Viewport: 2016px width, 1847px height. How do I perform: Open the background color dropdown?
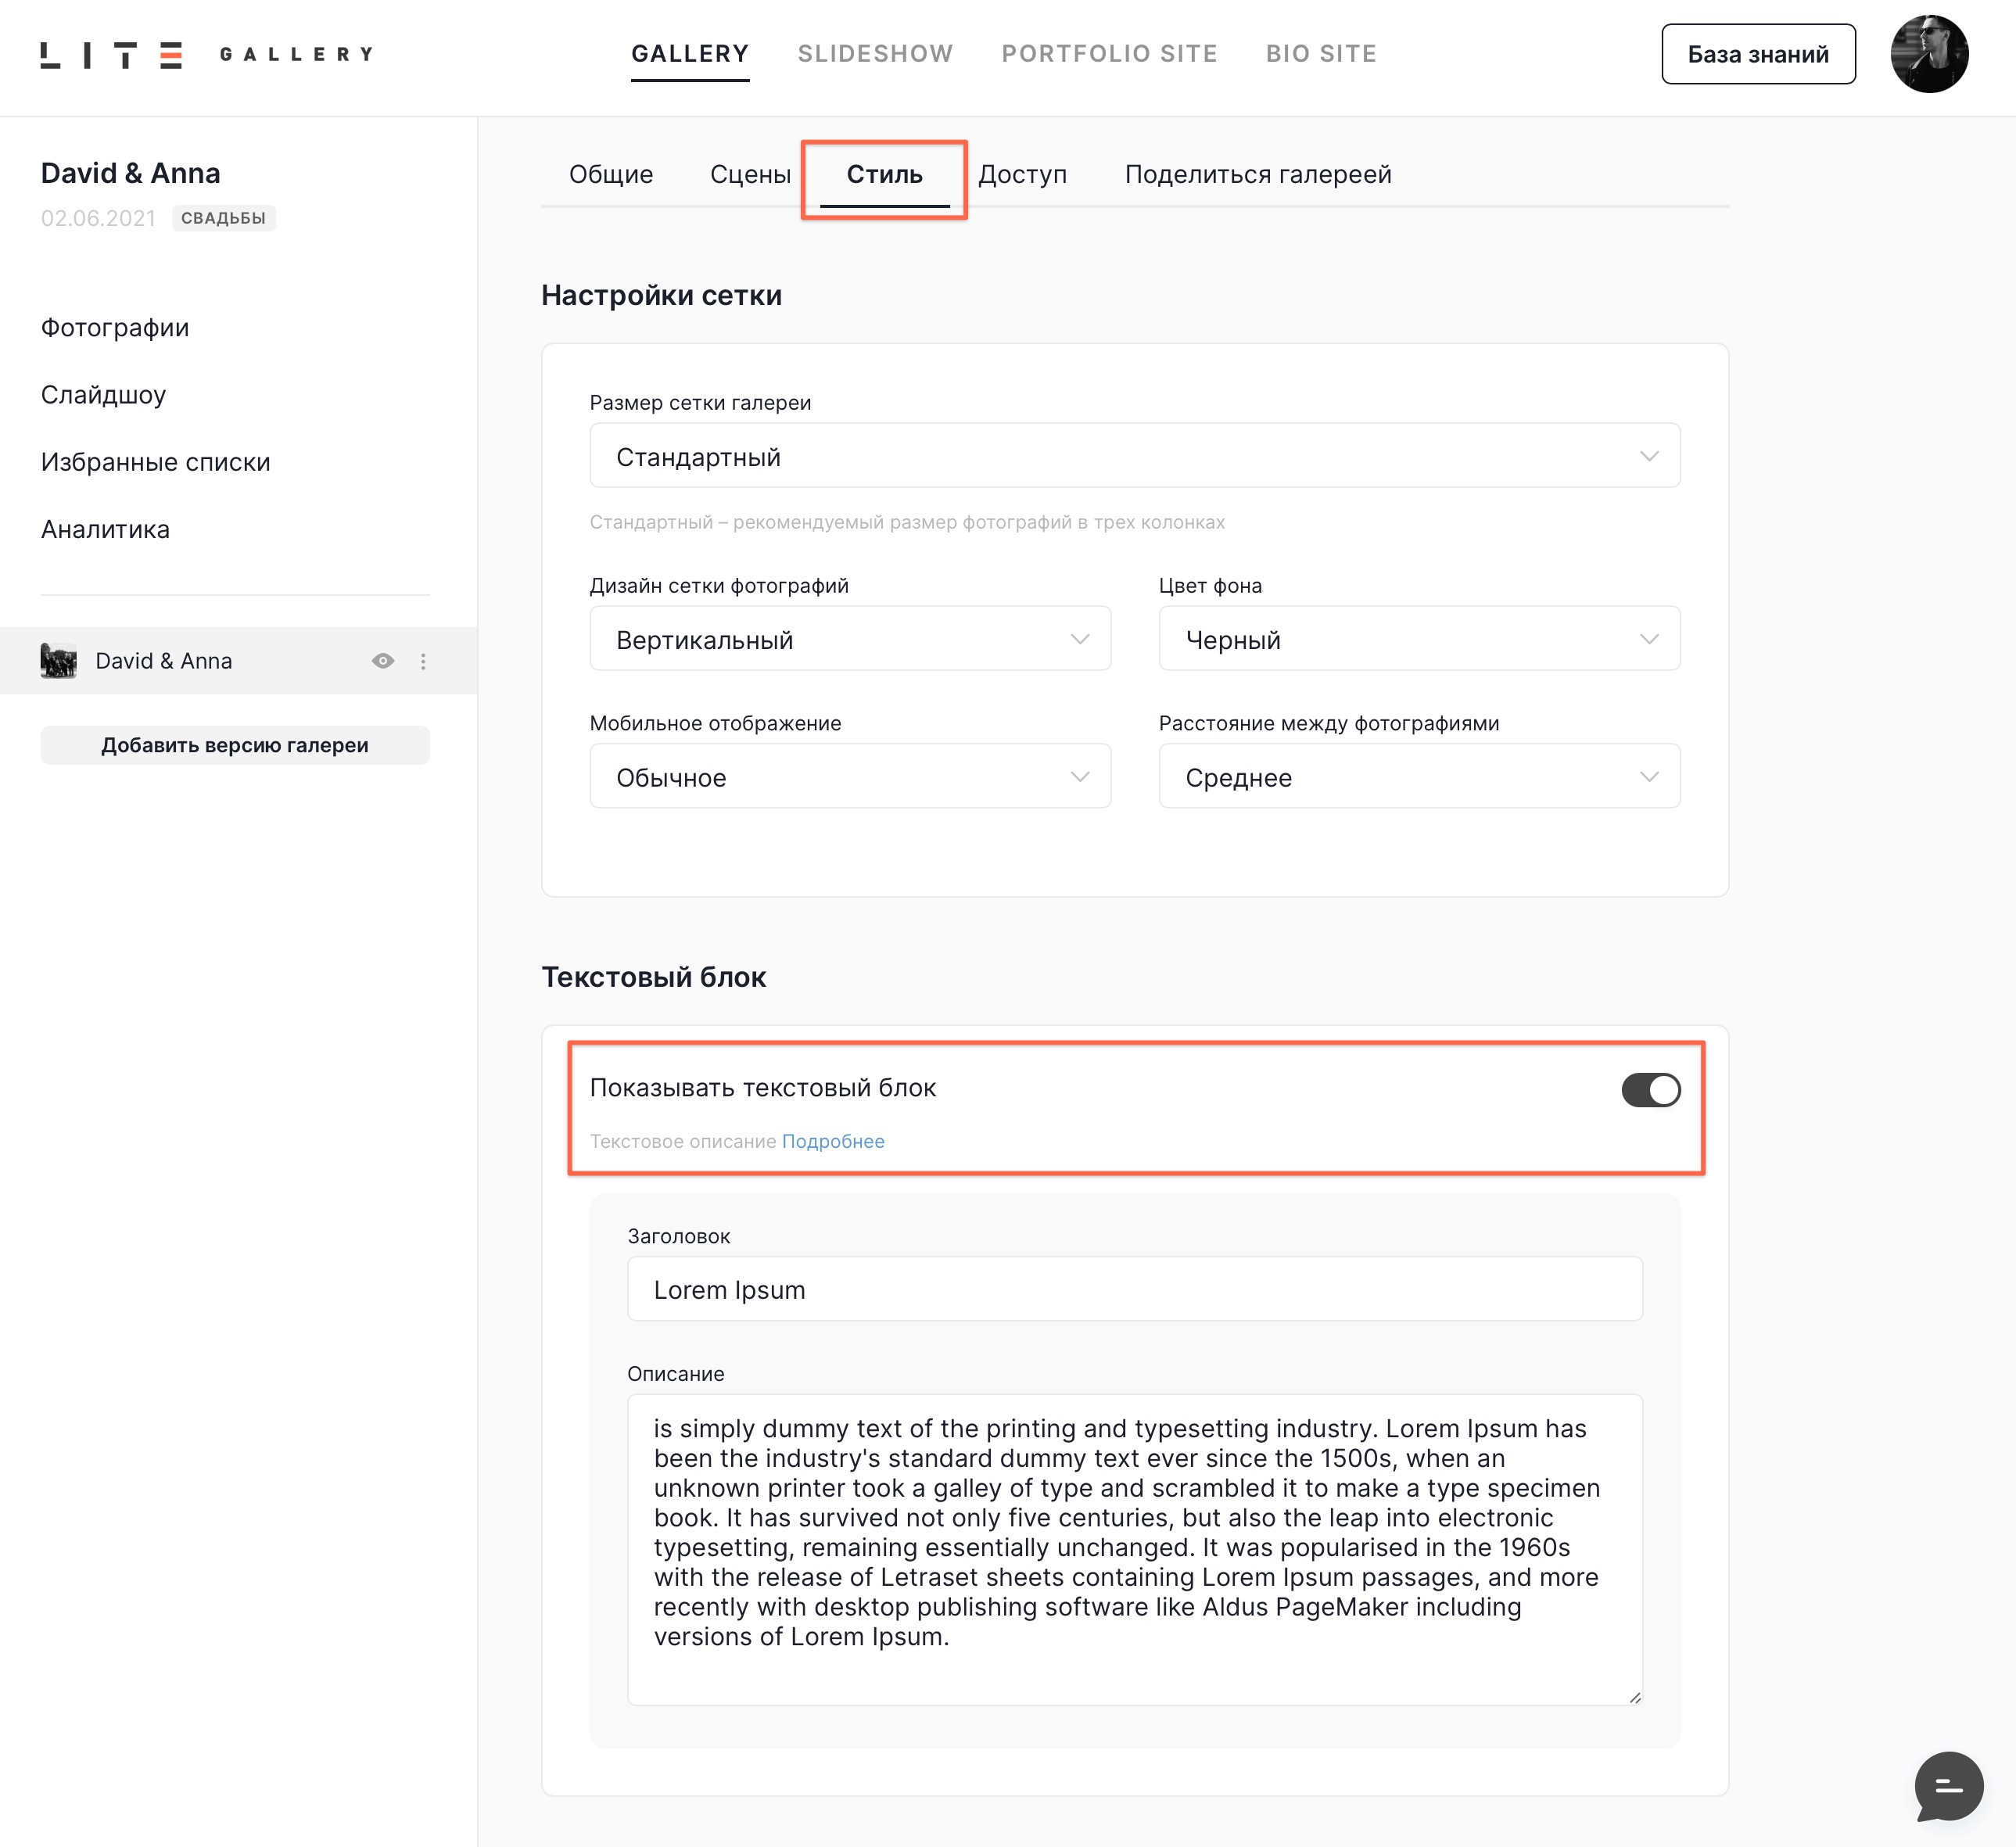coord(1419,638)
